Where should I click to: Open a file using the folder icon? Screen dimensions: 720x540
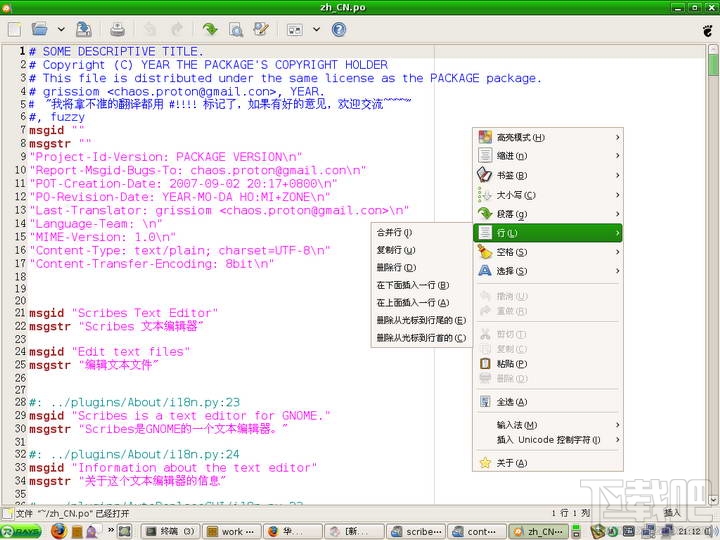[x=40, y=30]
